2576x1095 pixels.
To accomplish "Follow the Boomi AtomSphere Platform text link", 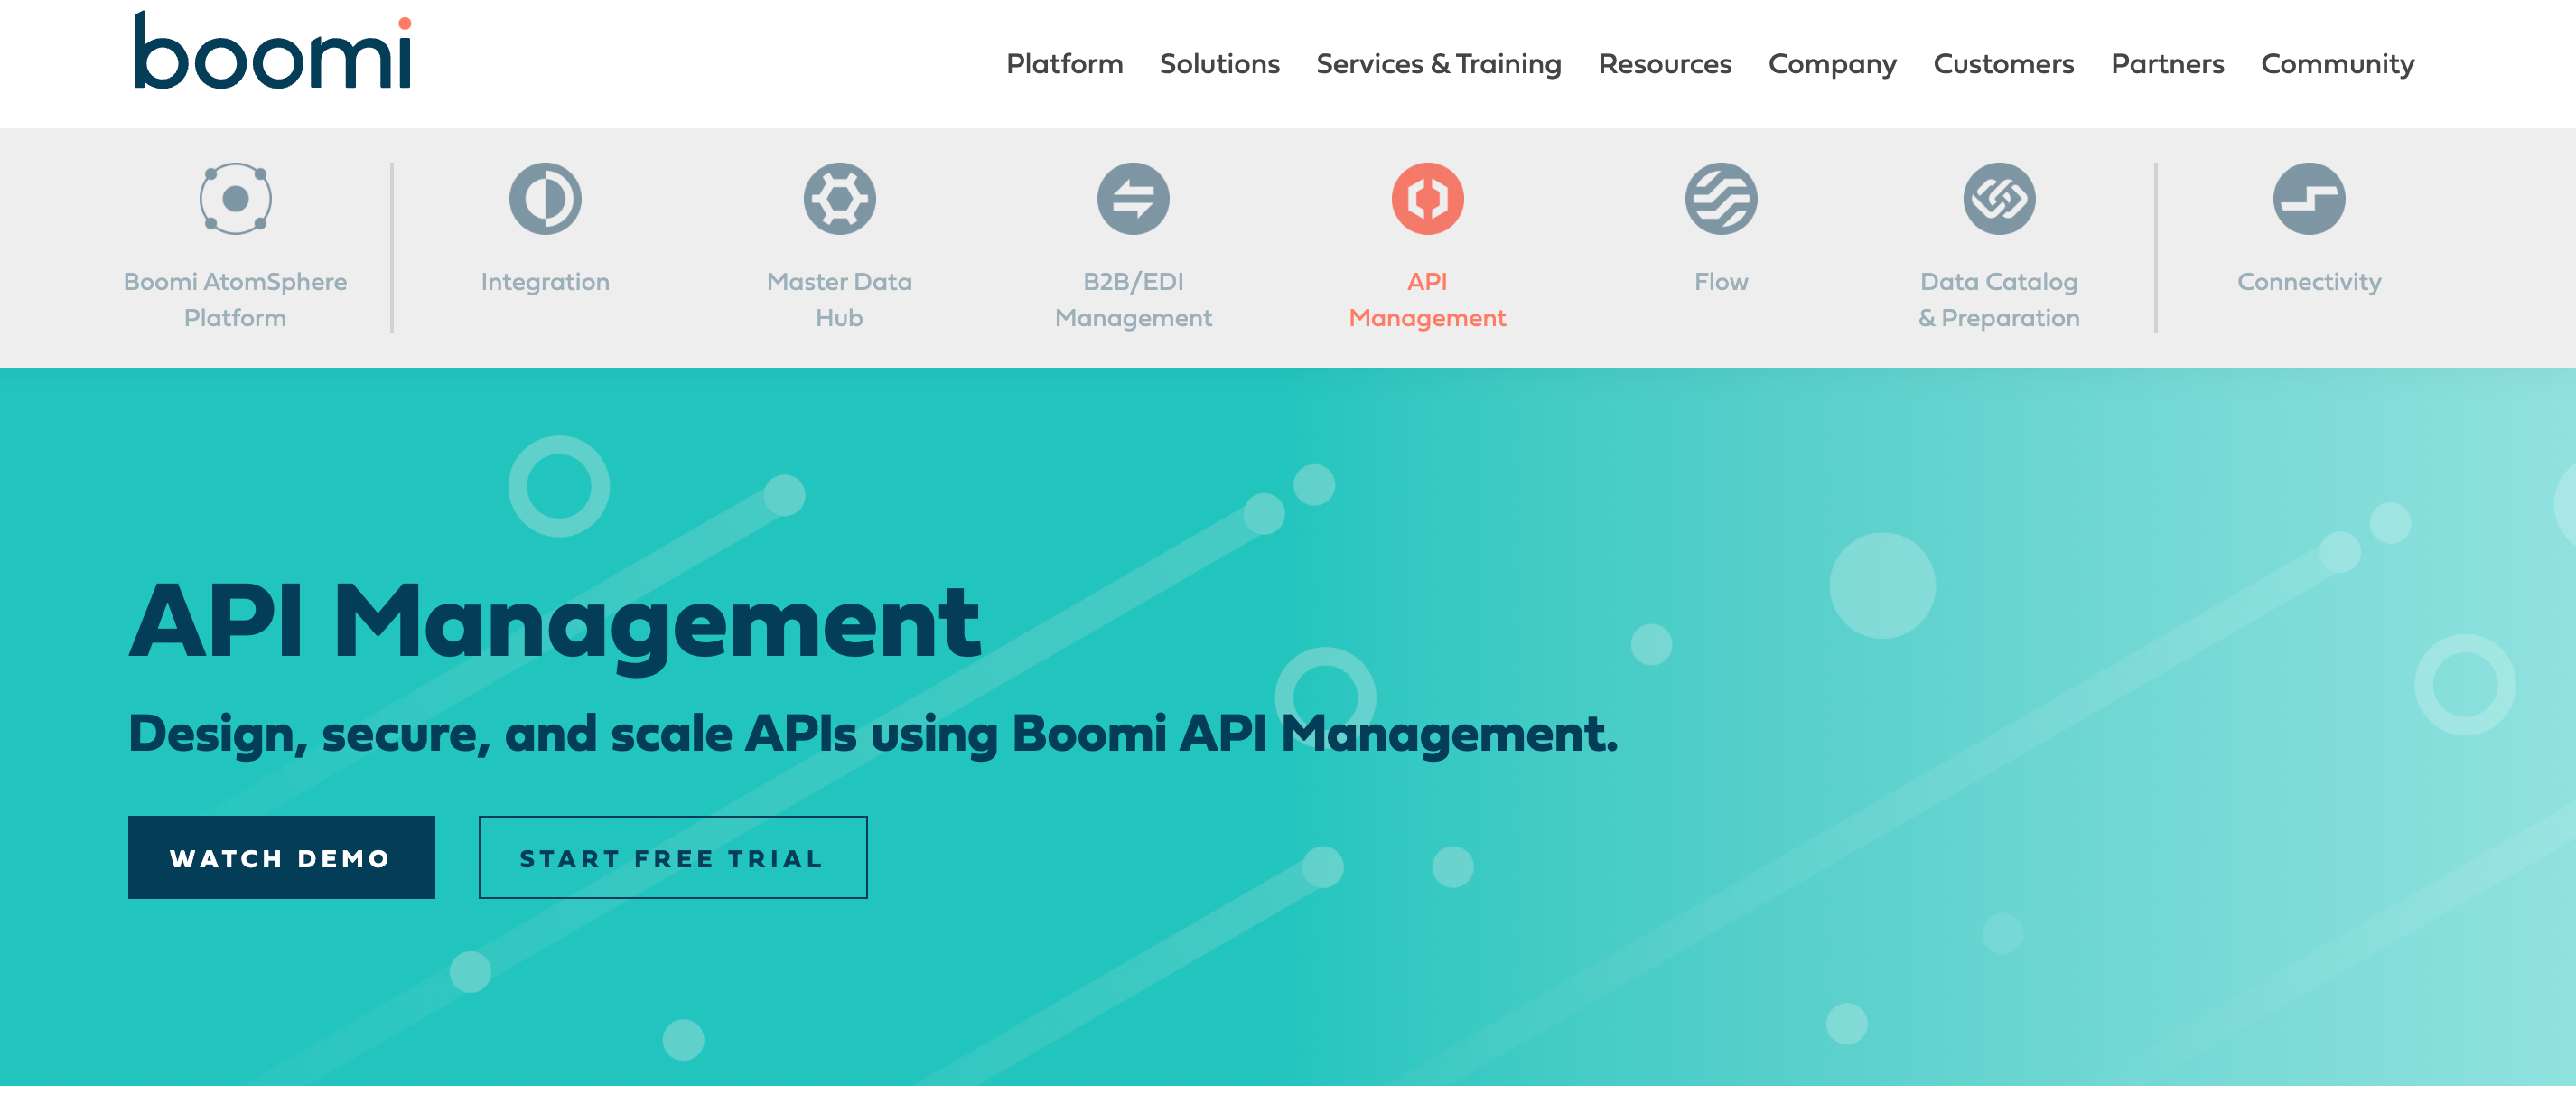I will (235, 299).
